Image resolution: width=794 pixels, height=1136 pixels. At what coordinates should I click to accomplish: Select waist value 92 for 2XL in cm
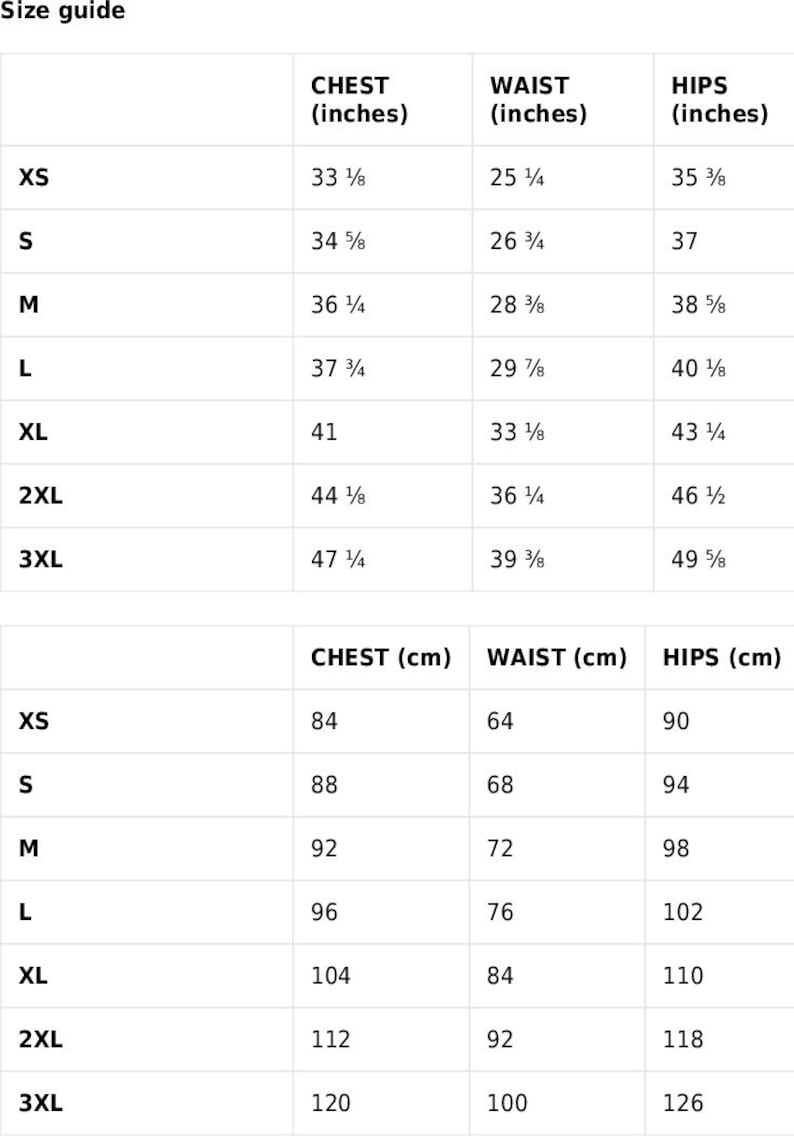click(500, 1039)
